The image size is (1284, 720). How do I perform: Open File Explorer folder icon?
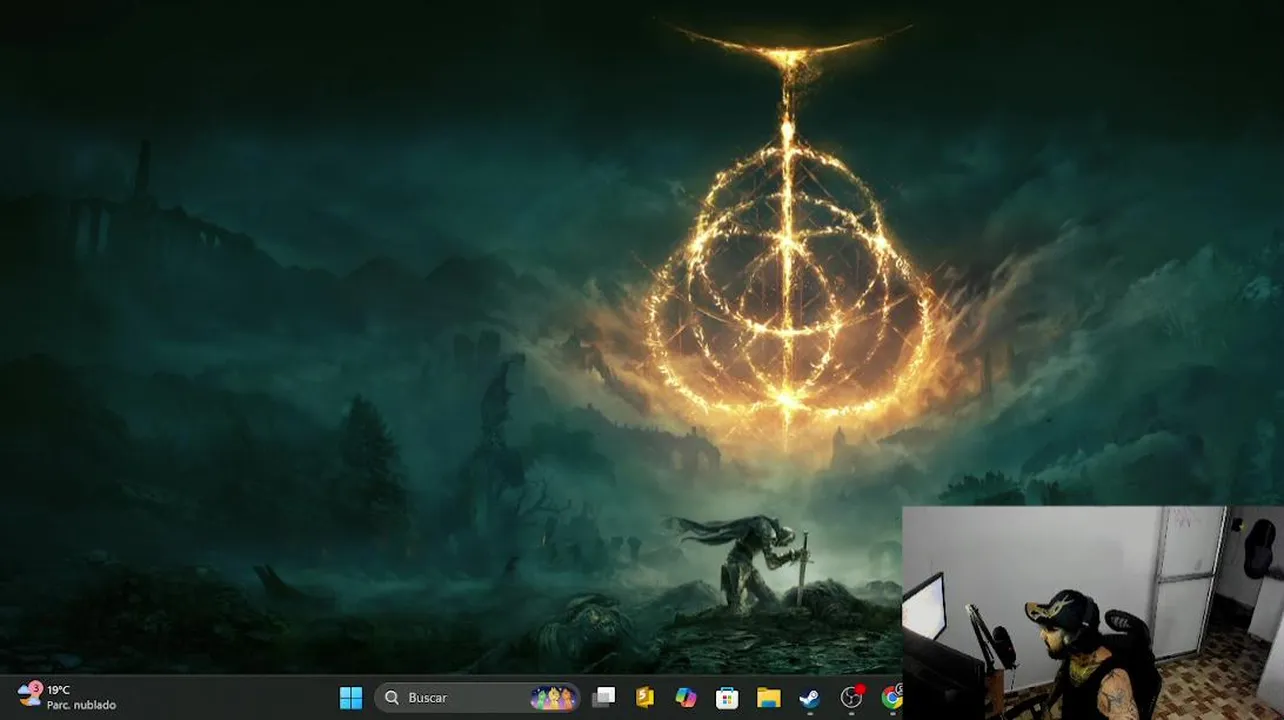[x=768, y=697]
